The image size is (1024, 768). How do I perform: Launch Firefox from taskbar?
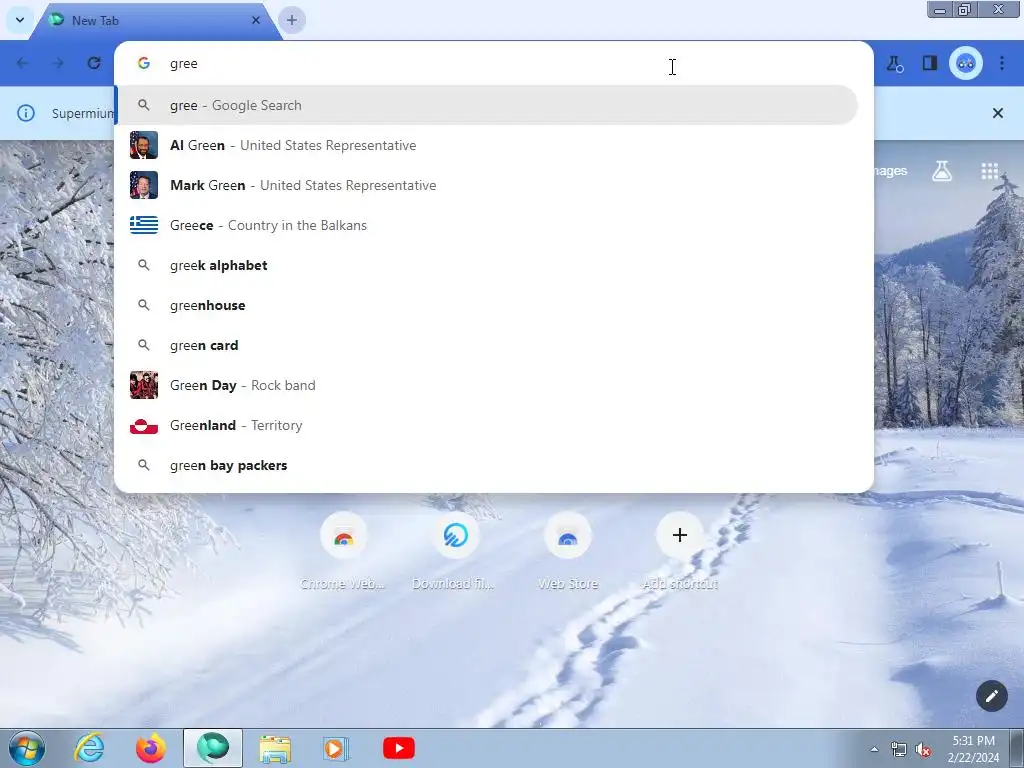coord(151,748)
